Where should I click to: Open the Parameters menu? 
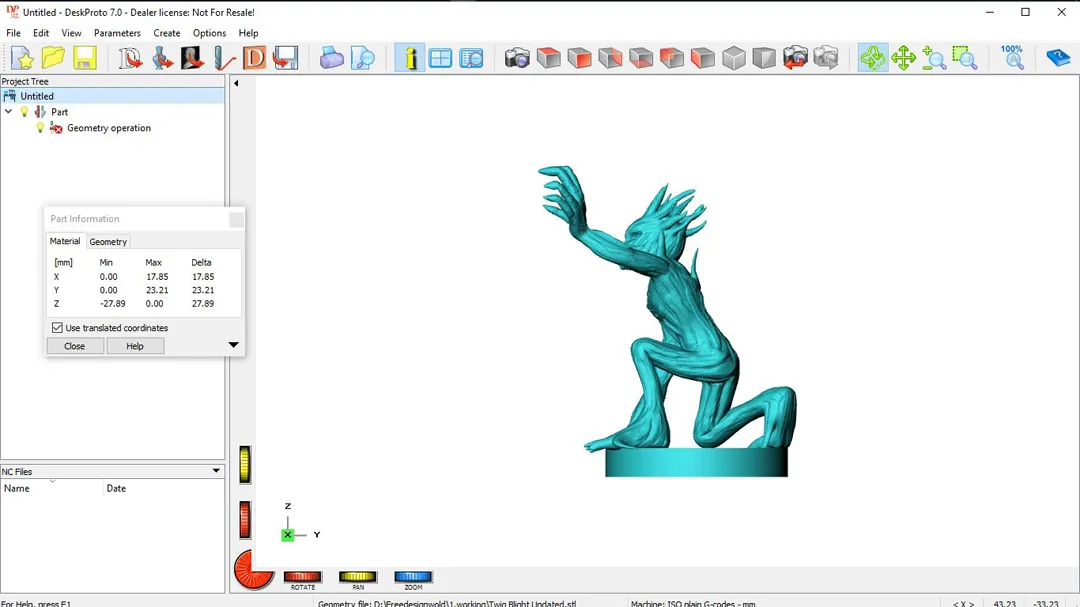pos(117,33)
